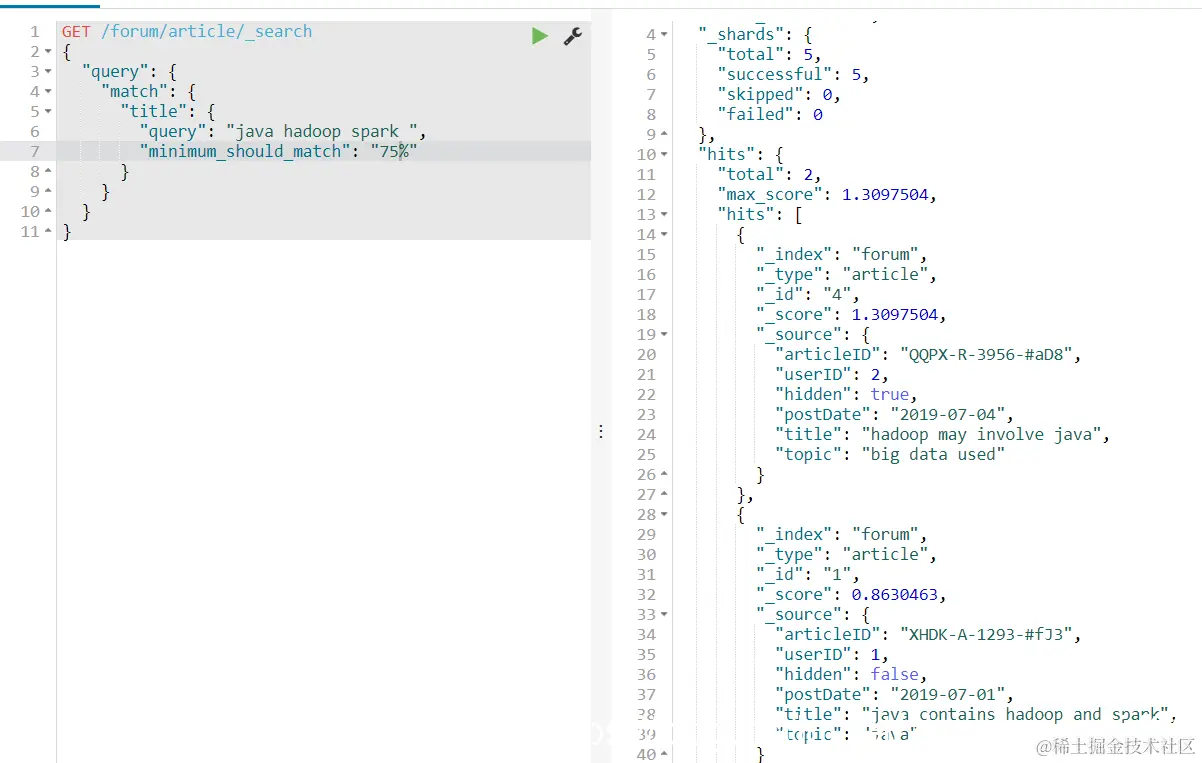Collapse the "_source" object at response line 19
Screen dimensions: 1202x763
(x=665, y=335)
